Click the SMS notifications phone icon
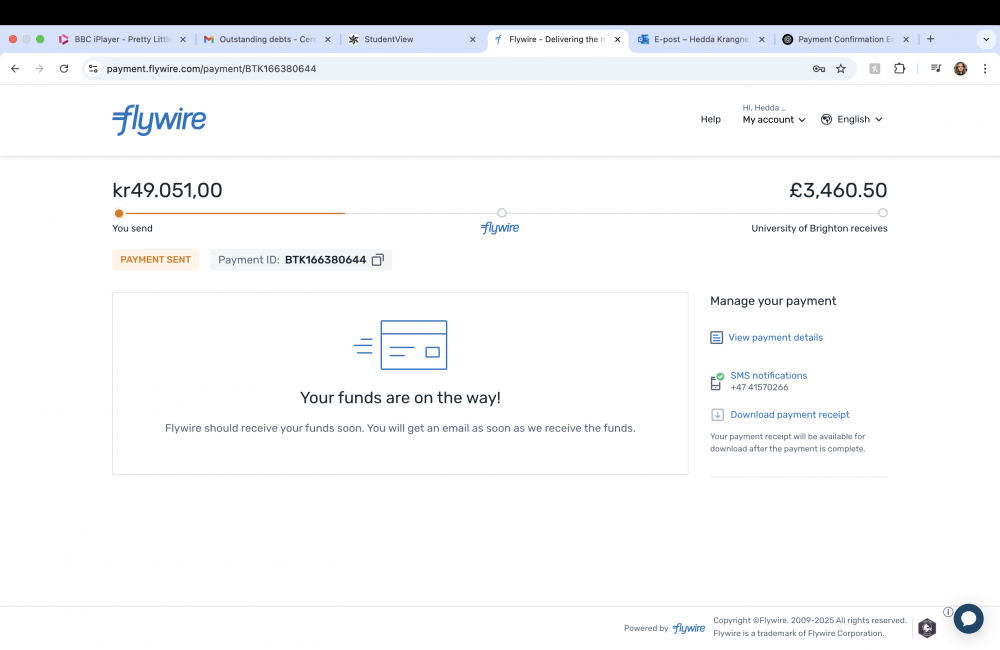 click(717, 381)
